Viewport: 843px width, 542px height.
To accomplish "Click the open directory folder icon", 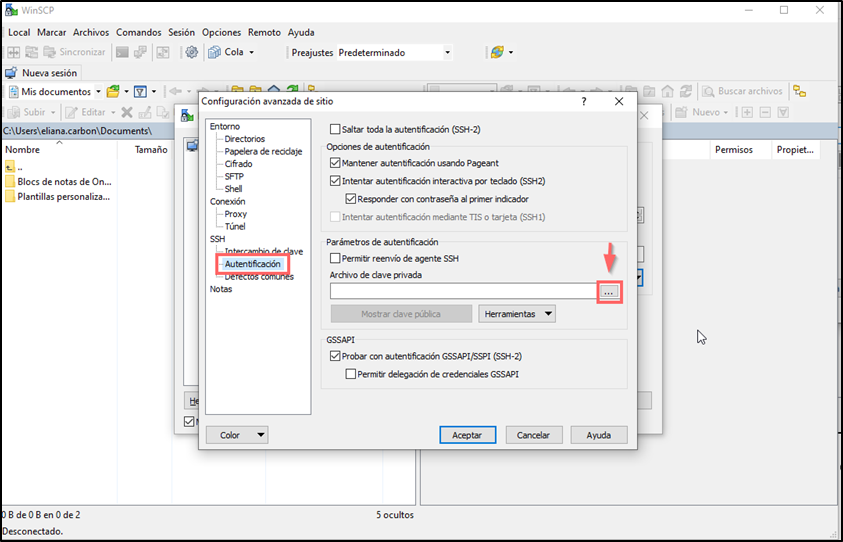I will click(x=113, y=91).
